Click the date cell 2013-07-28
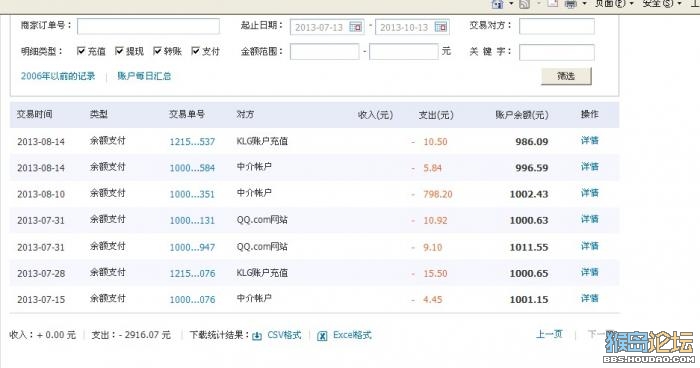 pos(41,273)
